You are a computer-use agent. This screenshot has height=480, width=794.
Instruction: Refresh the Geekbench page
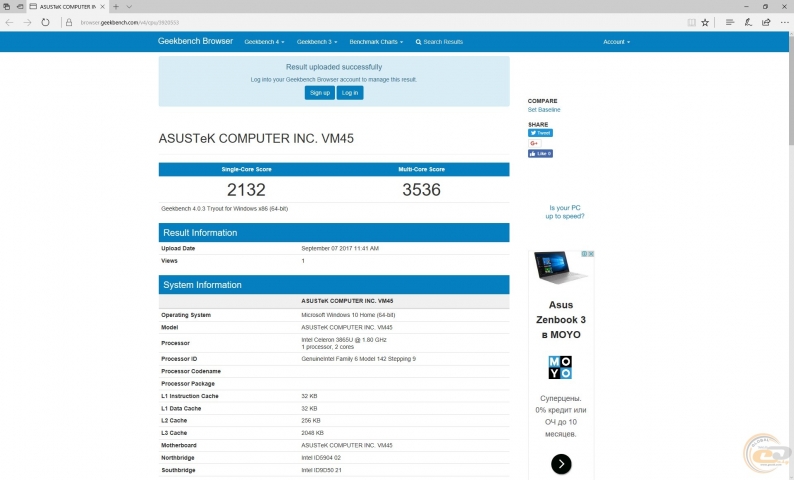click(x=46, y=22)
